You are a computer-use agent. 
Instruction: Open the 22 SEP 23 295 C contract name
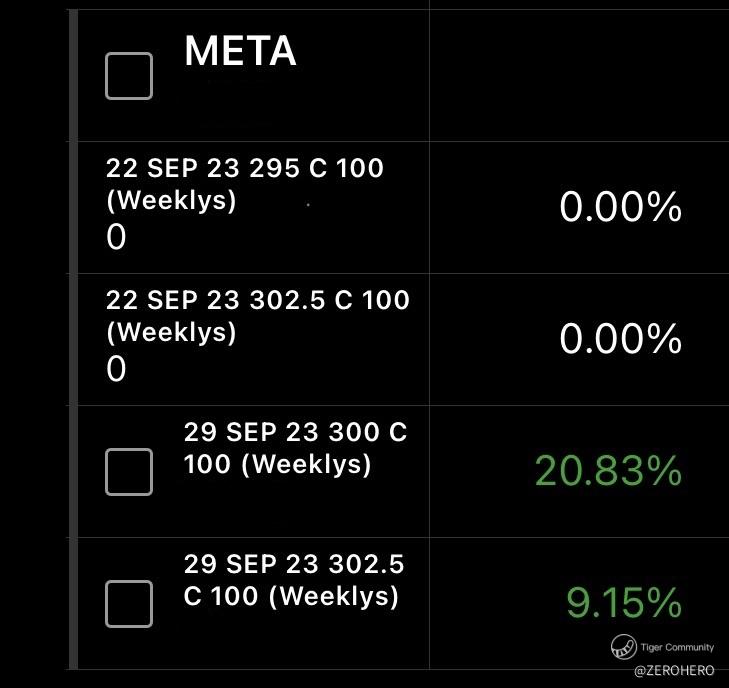[244, 168]
